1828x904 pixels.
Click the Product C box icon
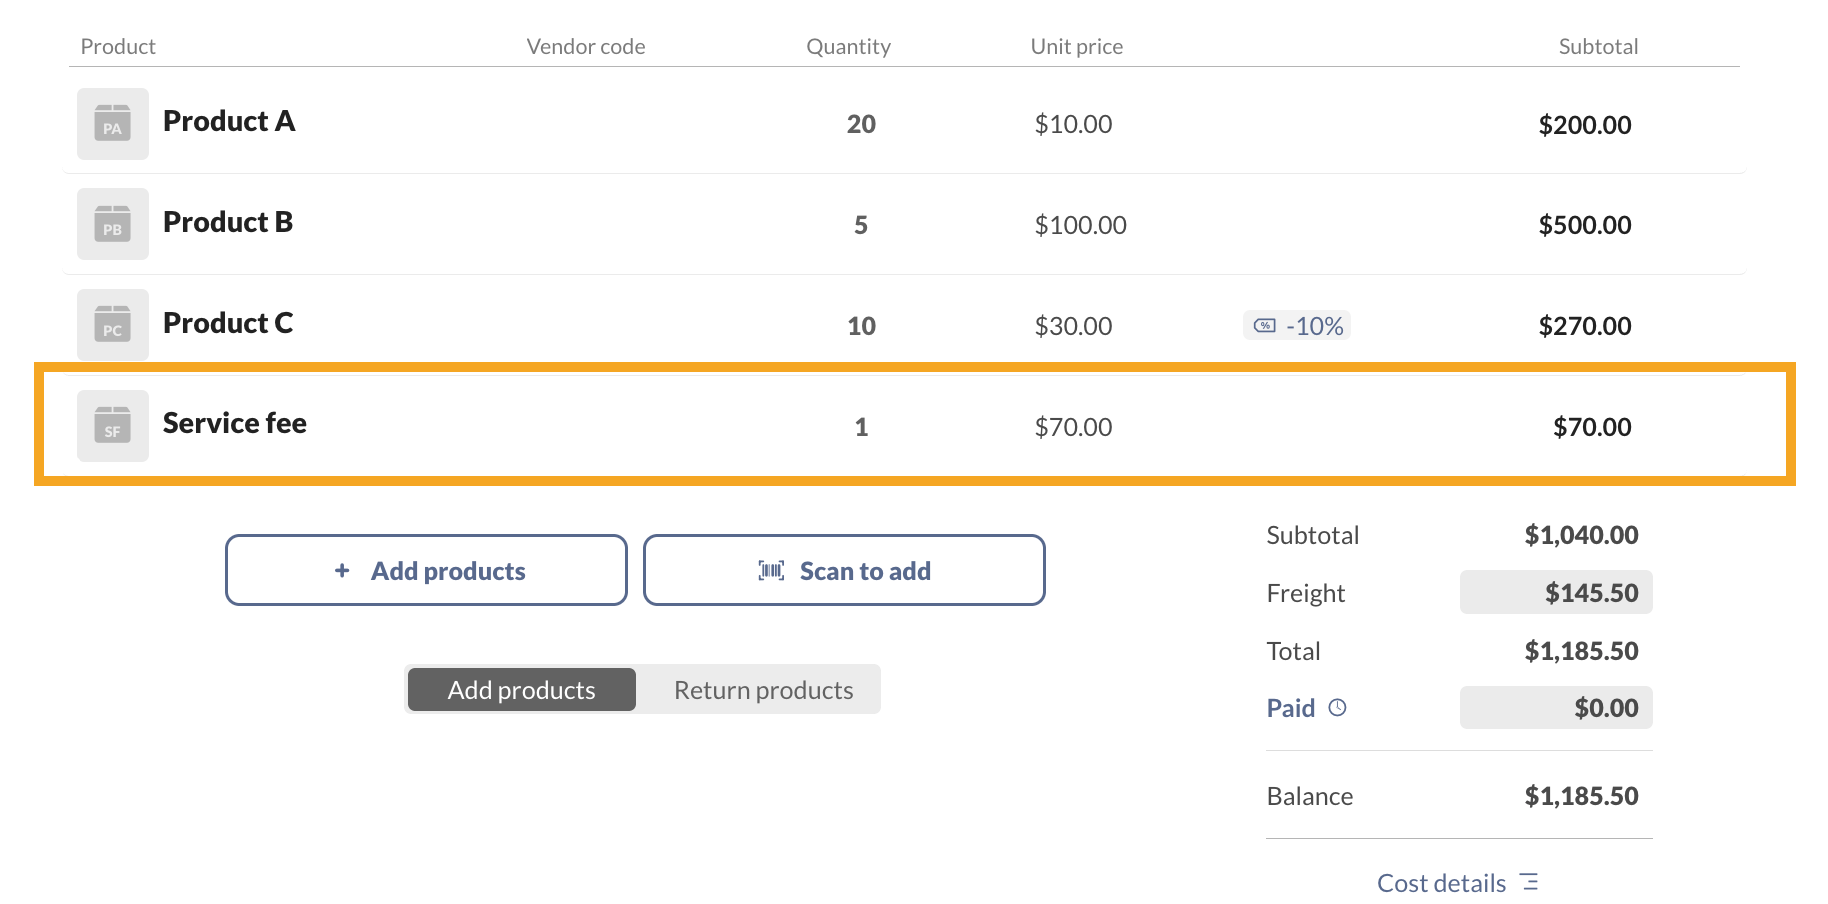click(x=113, y=325)
